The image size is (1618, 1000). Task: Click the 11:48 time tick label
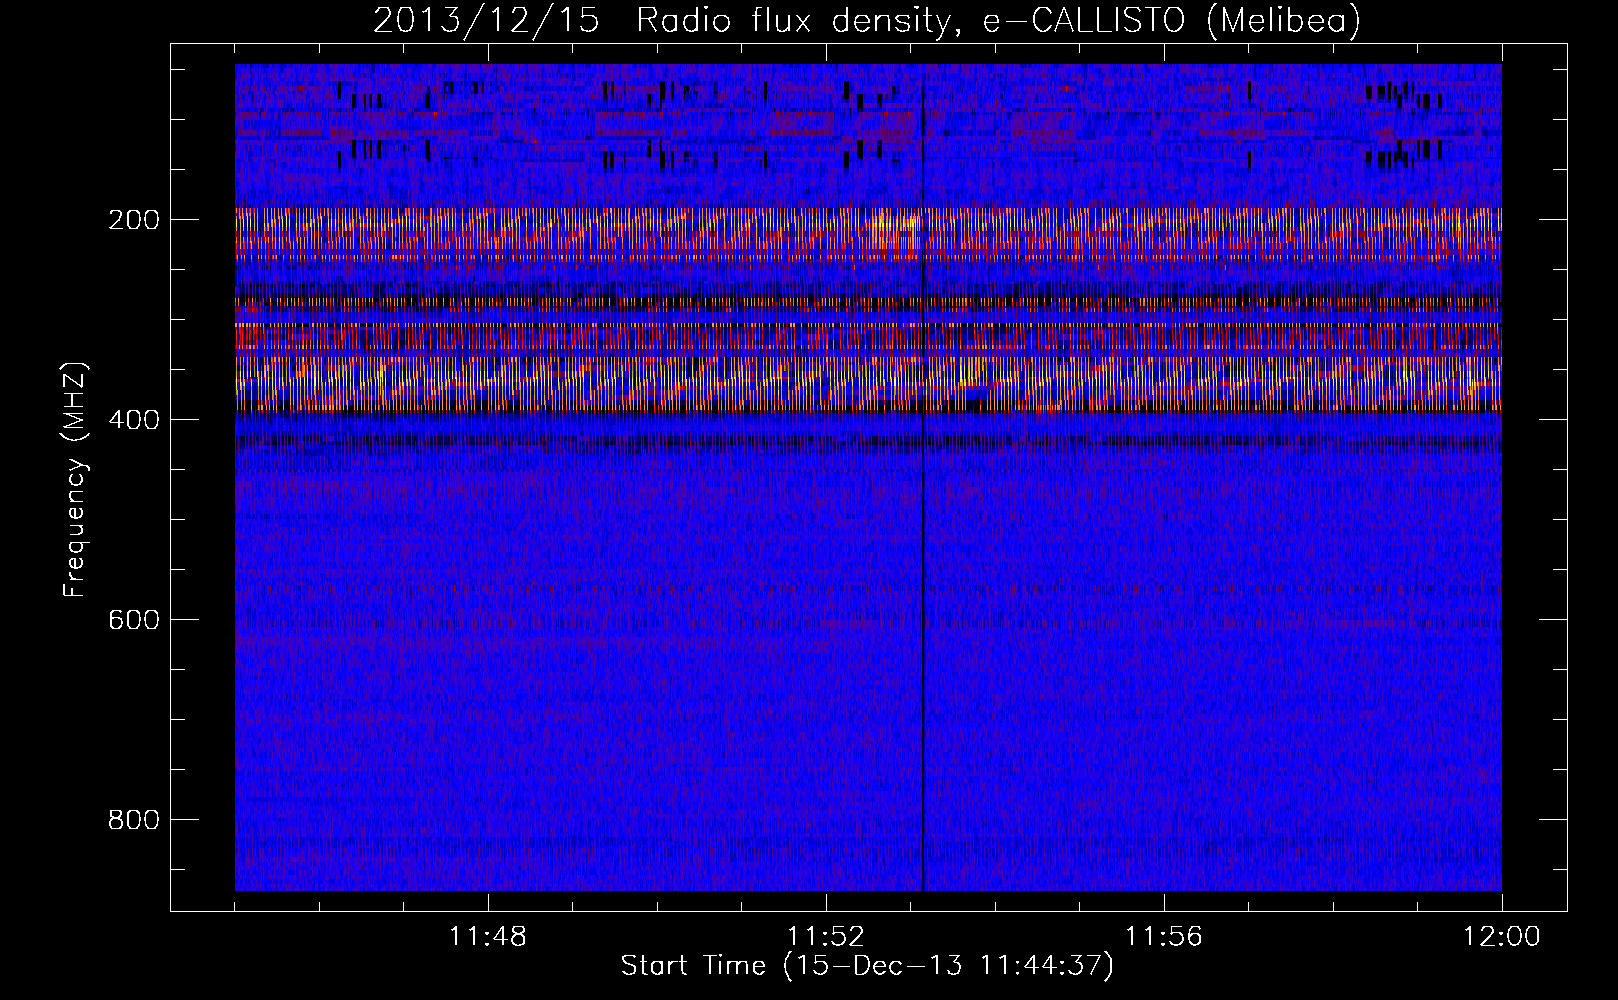click(488, 937)
